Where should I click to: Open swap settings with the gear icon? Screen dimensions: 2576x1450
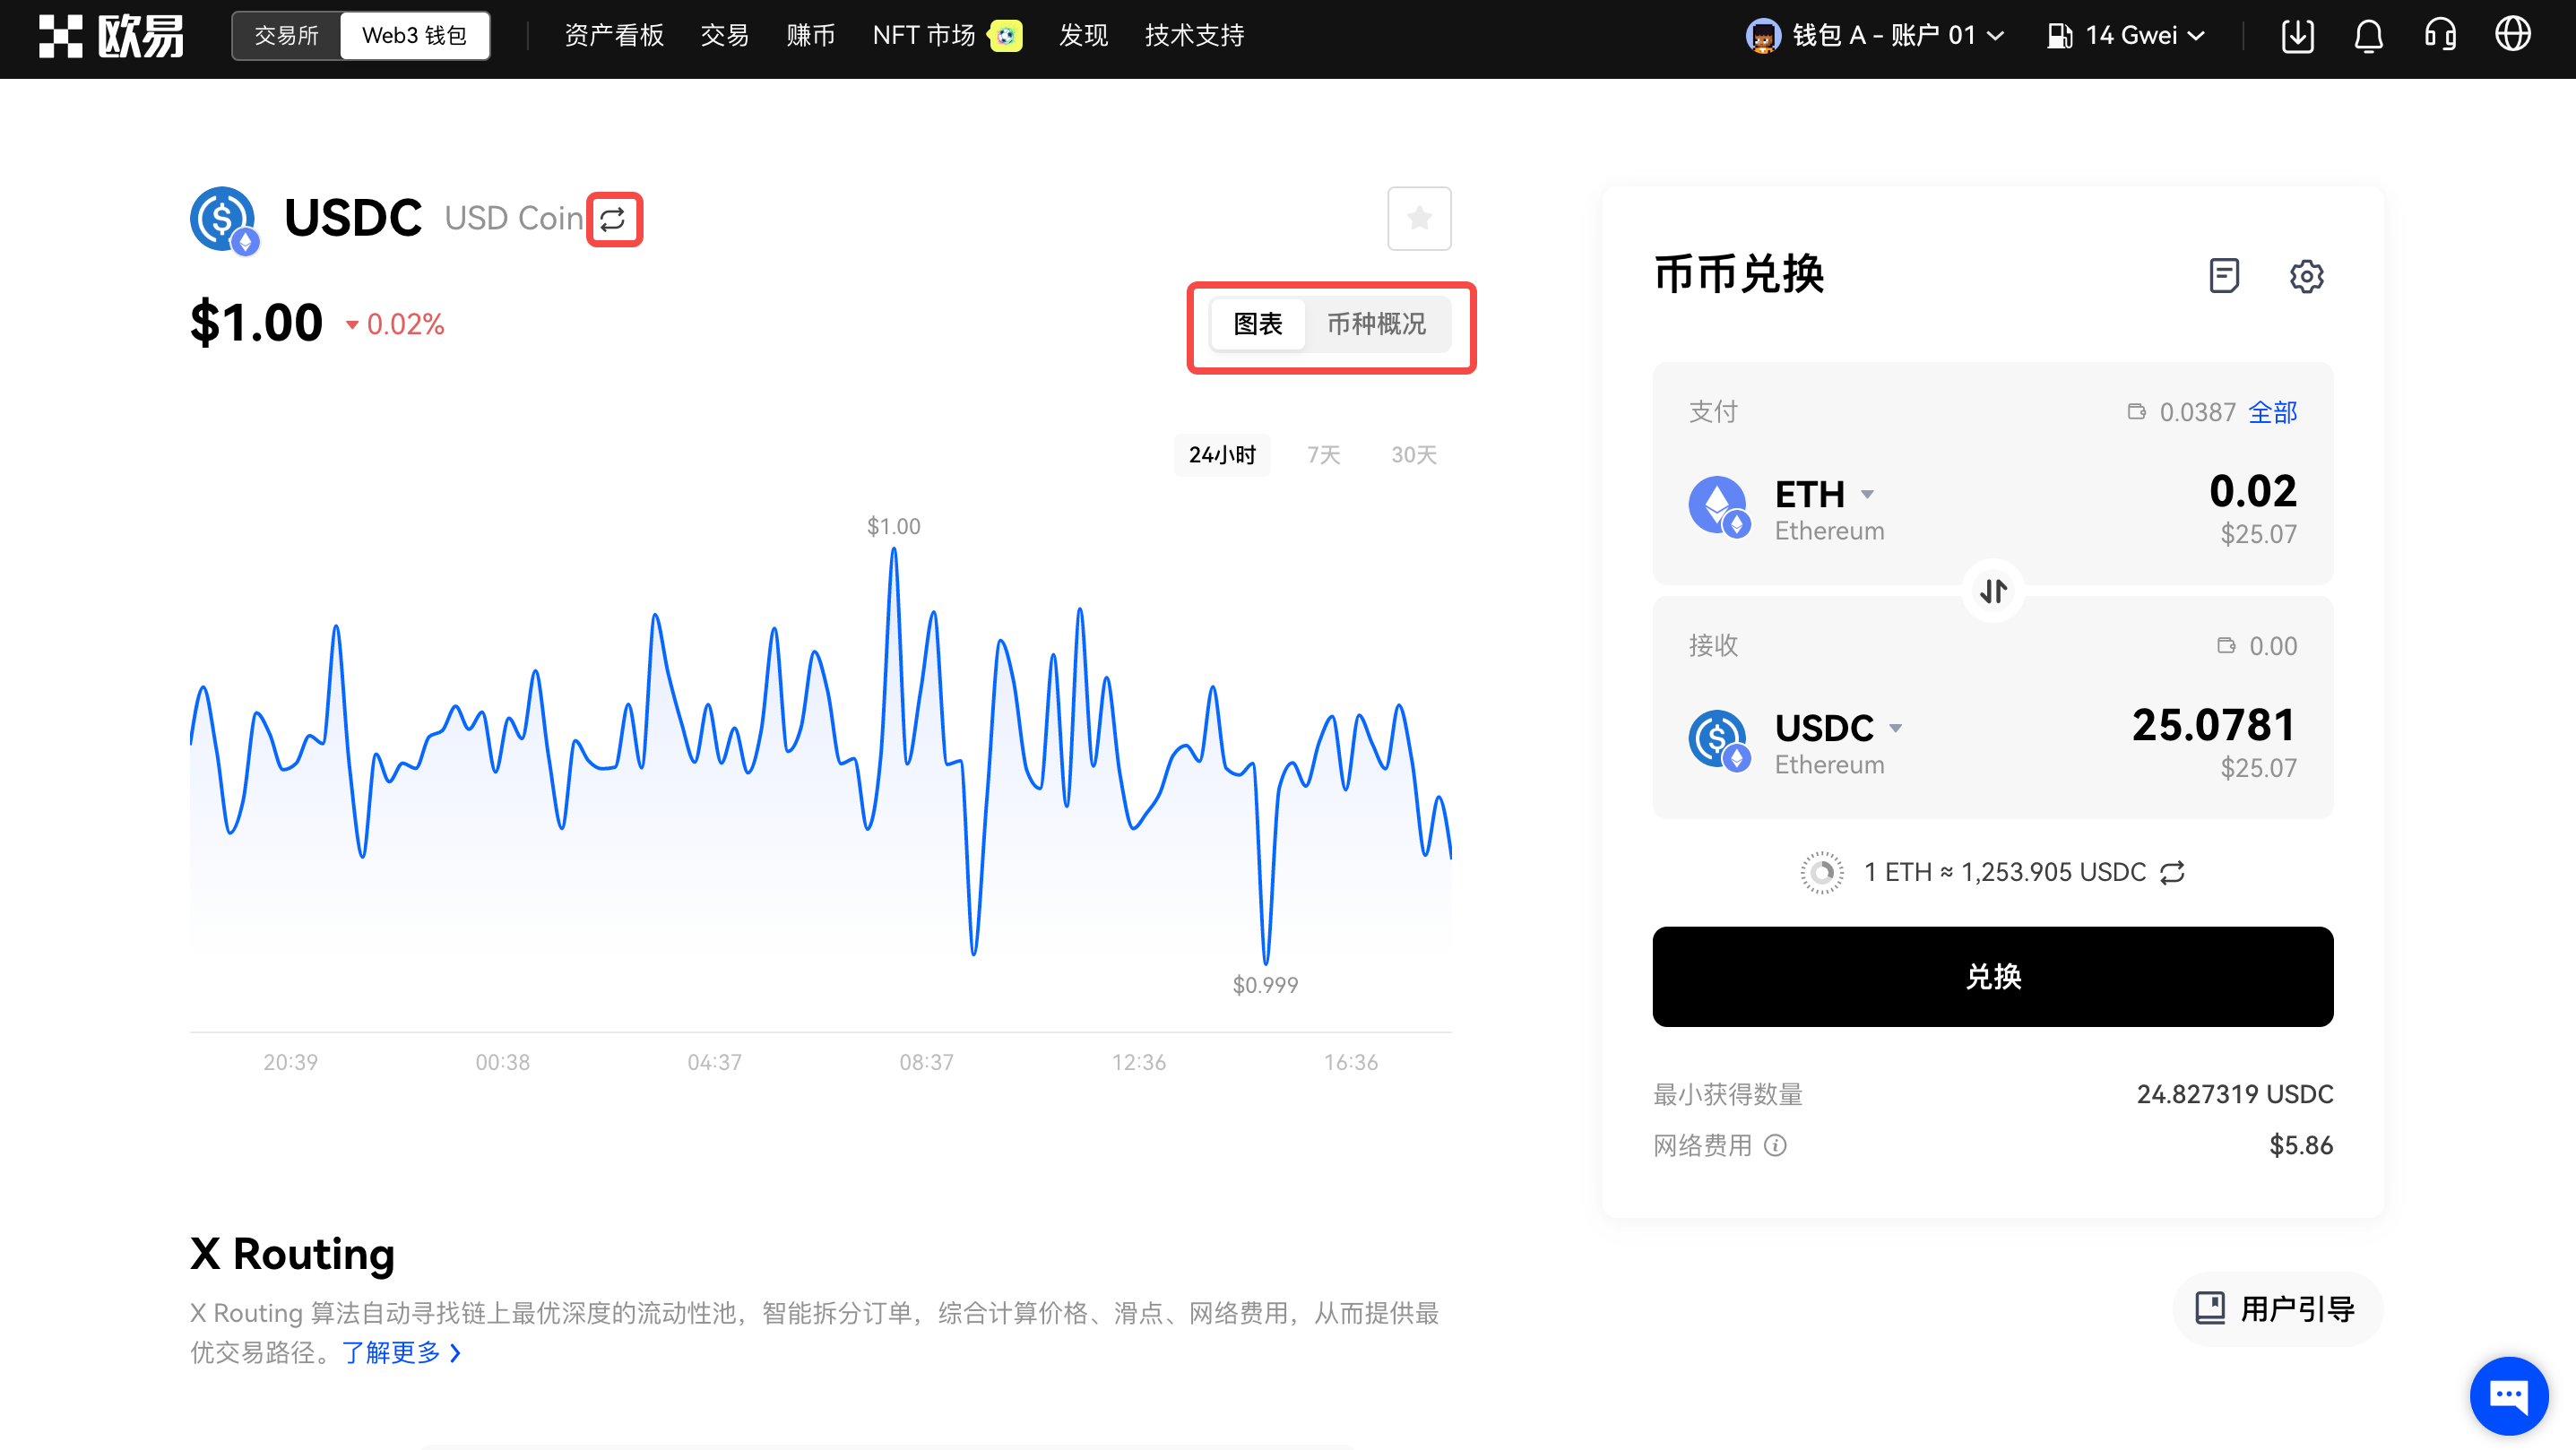(2306, 276)
